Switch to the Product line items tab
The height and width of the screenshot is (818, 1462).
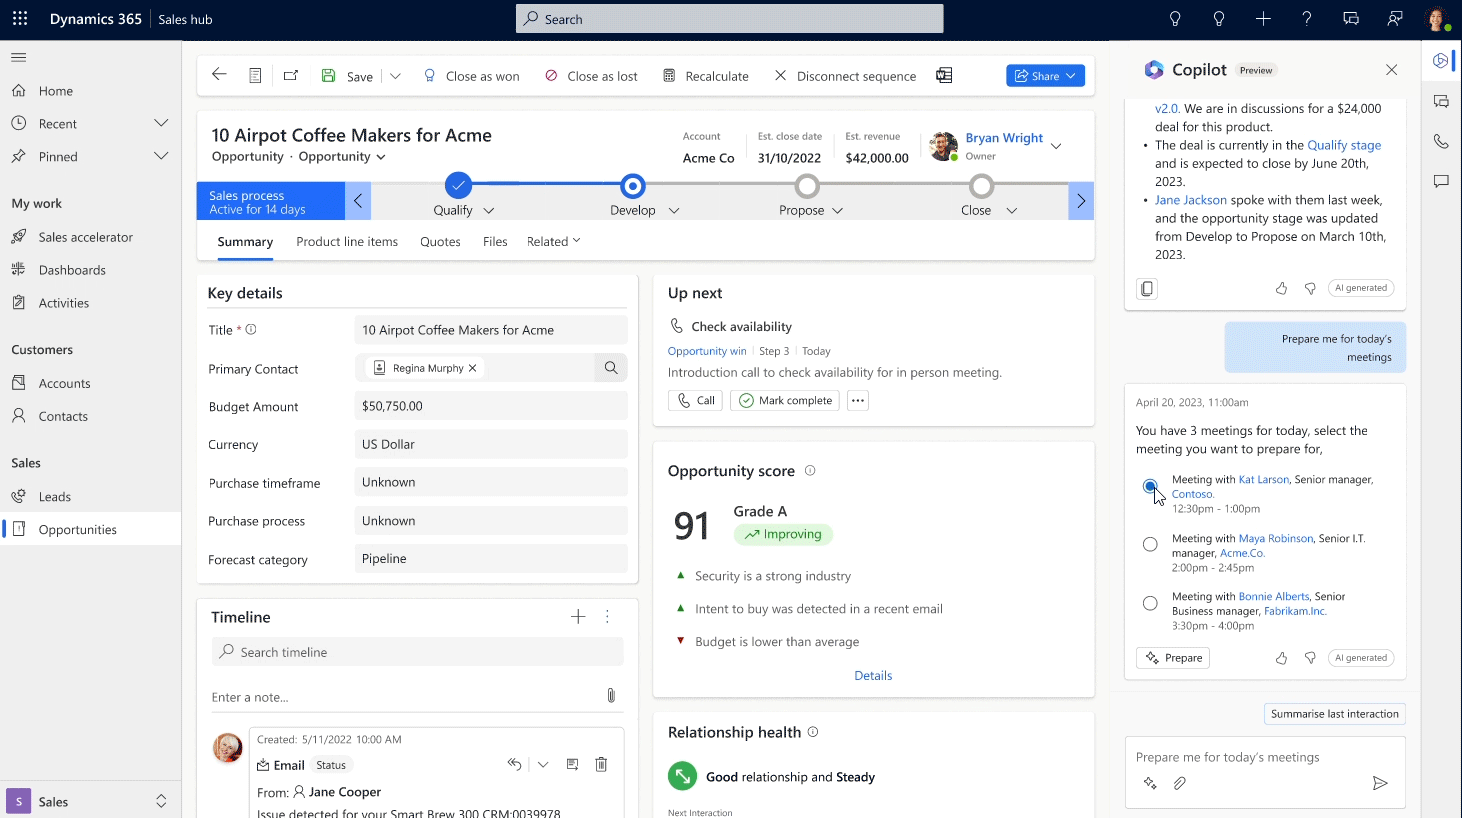pyautogui.click(x=347, y=241)
